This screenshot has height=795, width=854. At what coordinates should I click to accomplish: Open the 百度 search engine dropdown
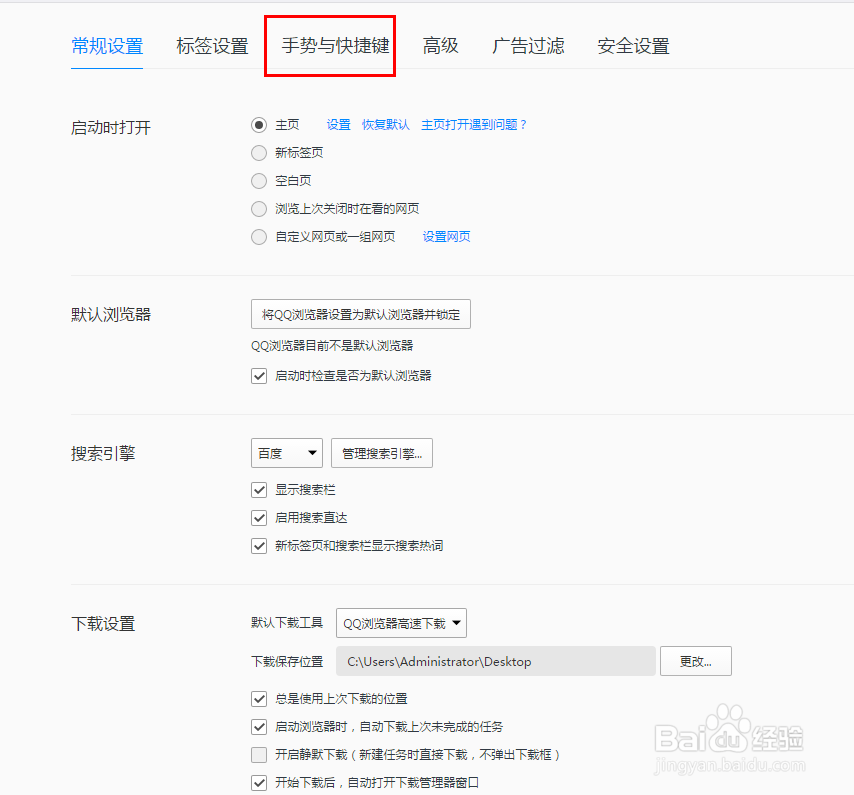(x=286, y=453)
